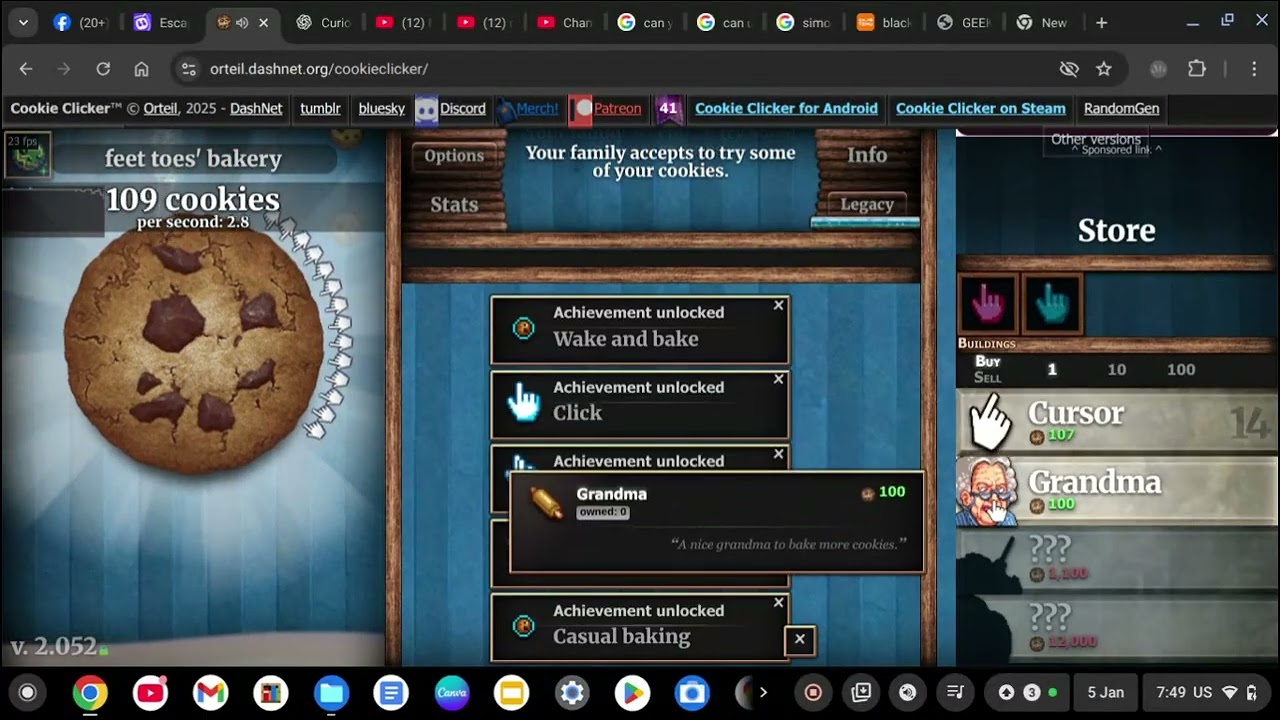Open the Info menu
This screenshot has width=1280, height=720.
[867, 155]
